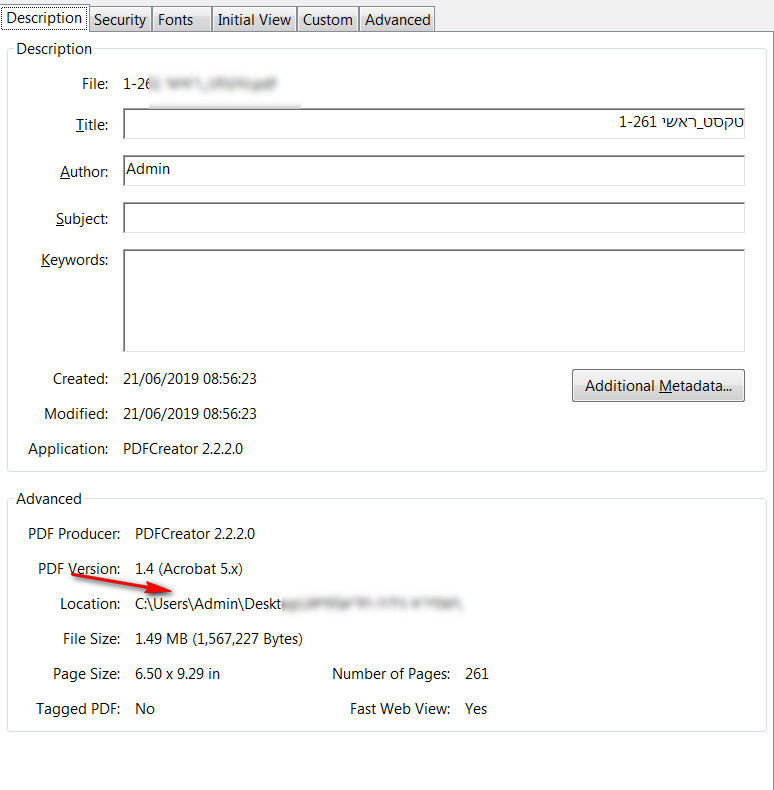Click the Fast Web View label
The height and width of the screenshot is (790, 774).
pos(400,709)
